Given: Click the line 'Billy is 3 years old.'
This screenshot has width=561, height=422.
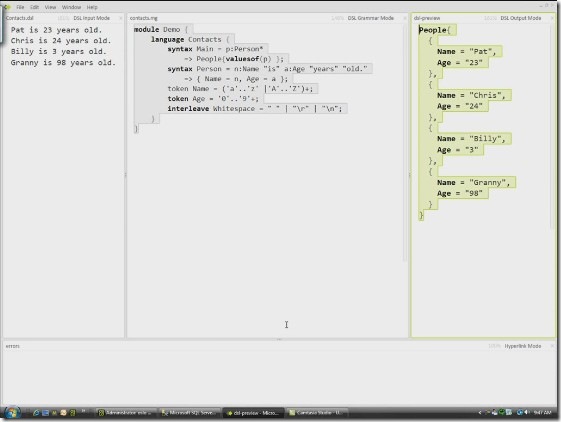Looking at the screenshot, I should click(58, 52).
